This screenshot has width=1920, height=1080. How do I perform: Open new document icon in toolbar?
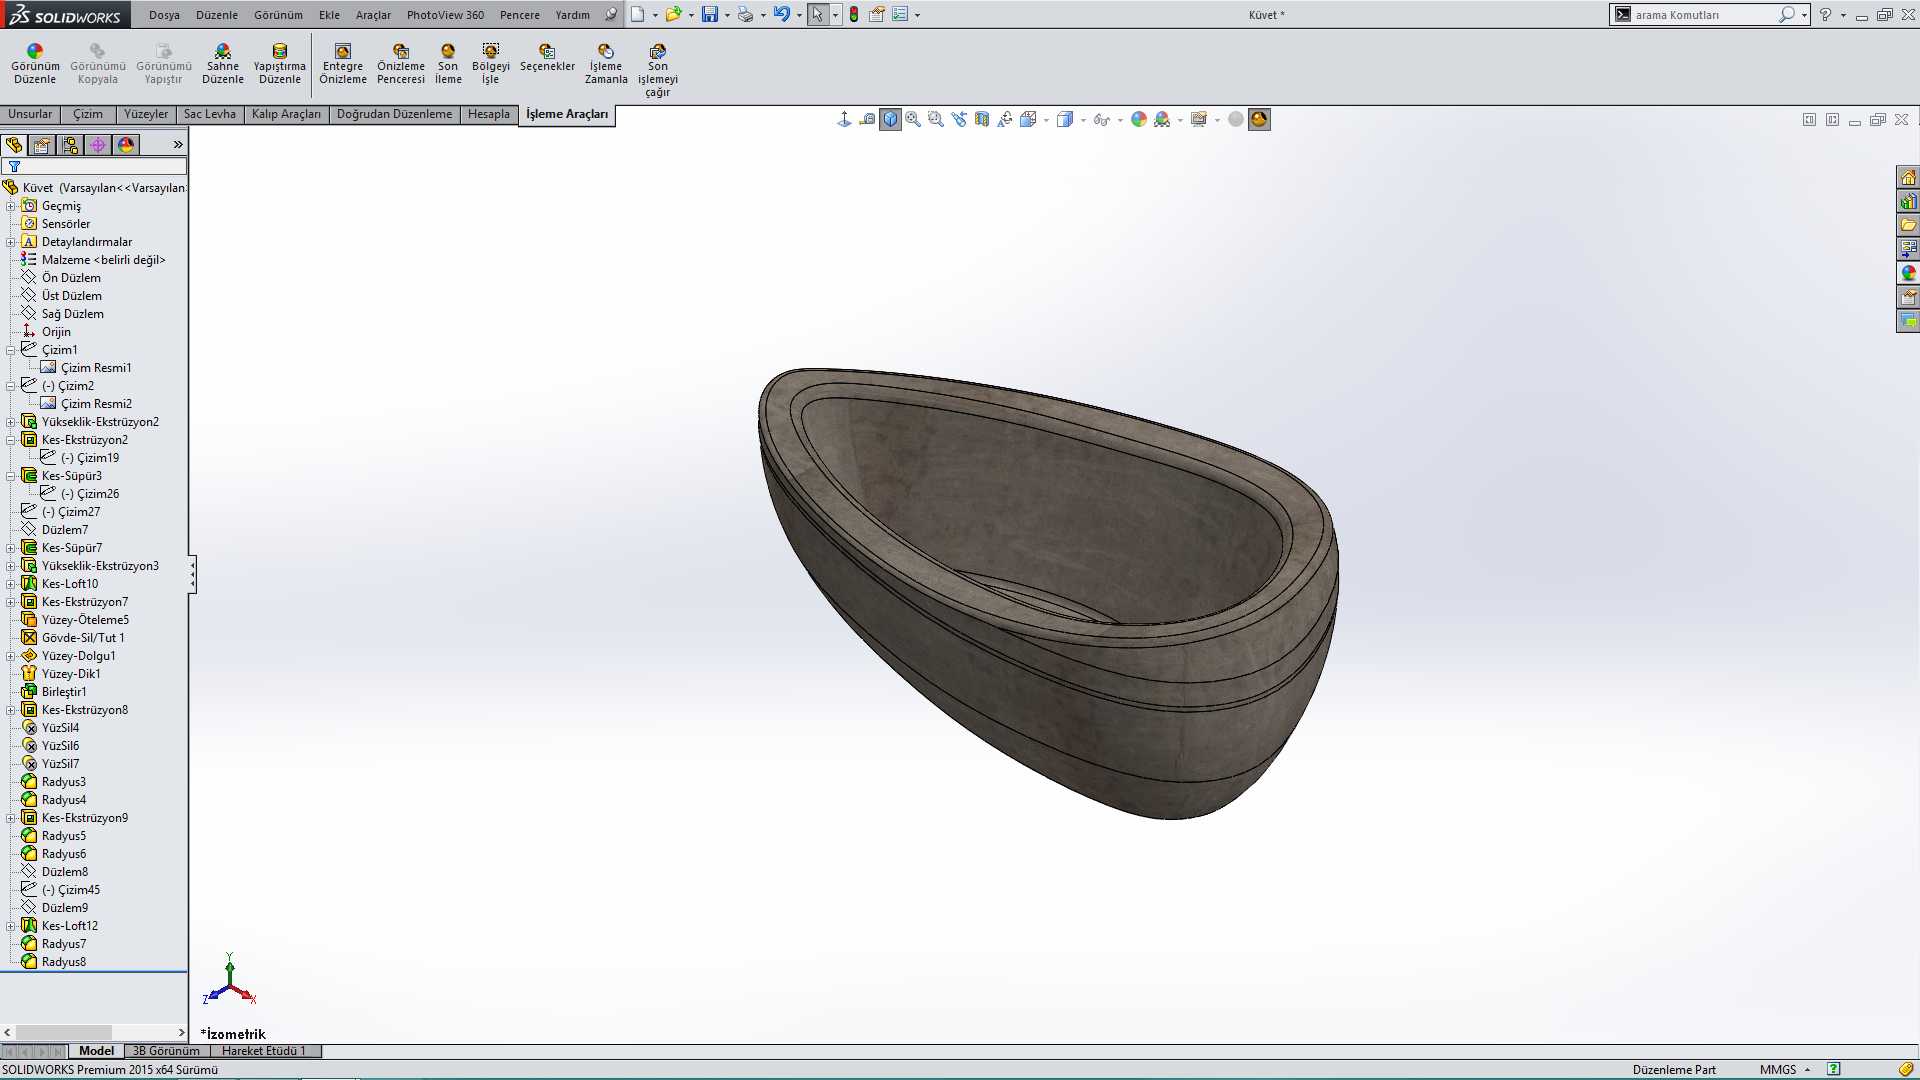point(637,14)
